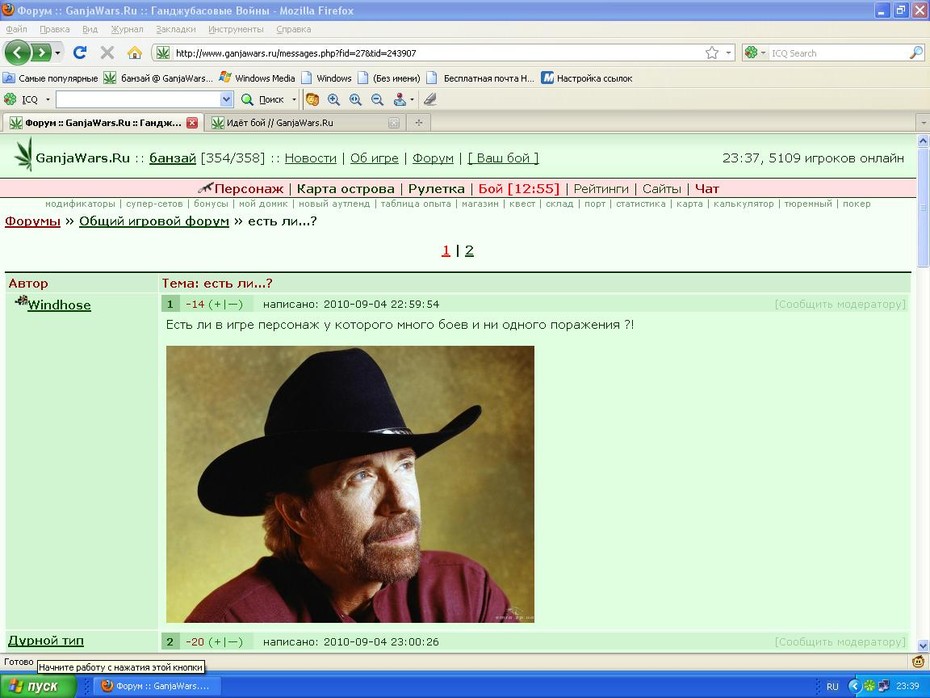Open the 'Вид' menu

coord(90,29)
